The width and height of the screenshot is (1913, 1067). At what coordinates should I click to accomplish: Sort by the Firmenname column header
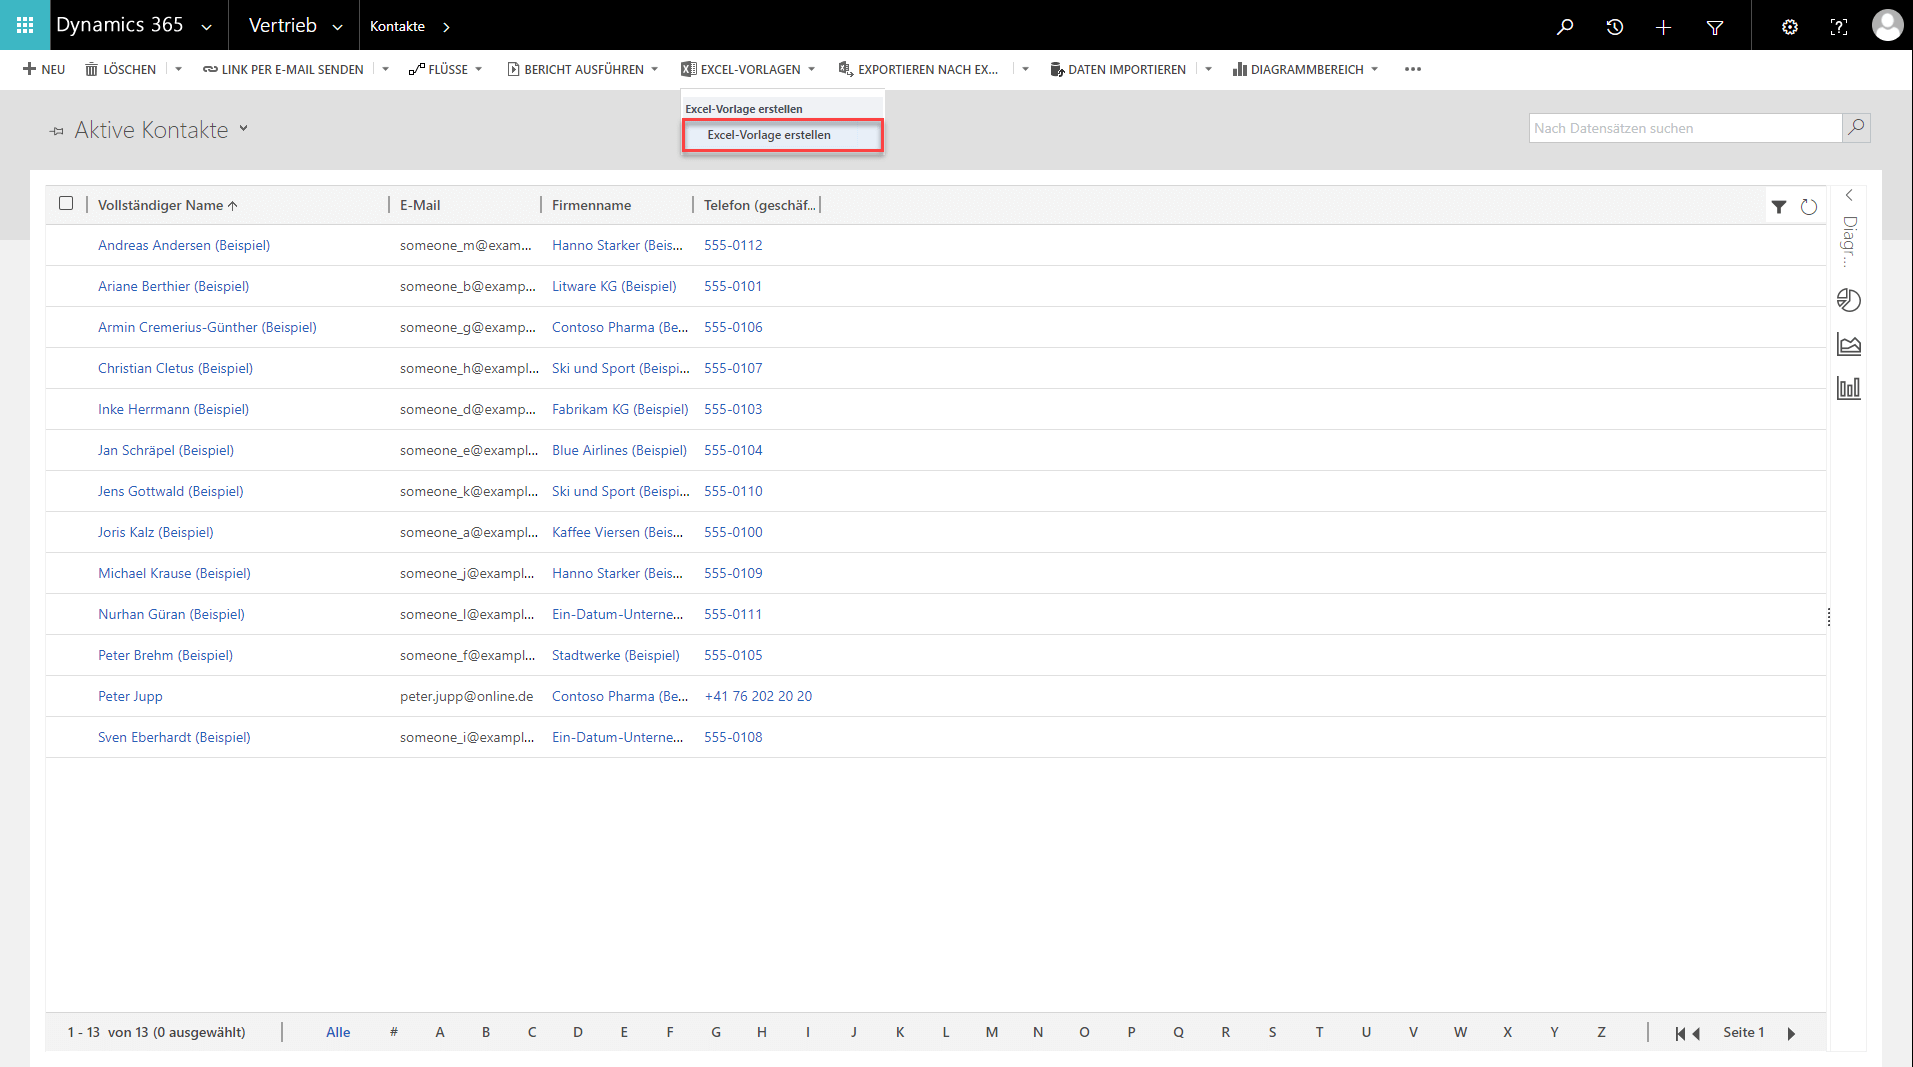pyautogui.click(x=591, y=205)
